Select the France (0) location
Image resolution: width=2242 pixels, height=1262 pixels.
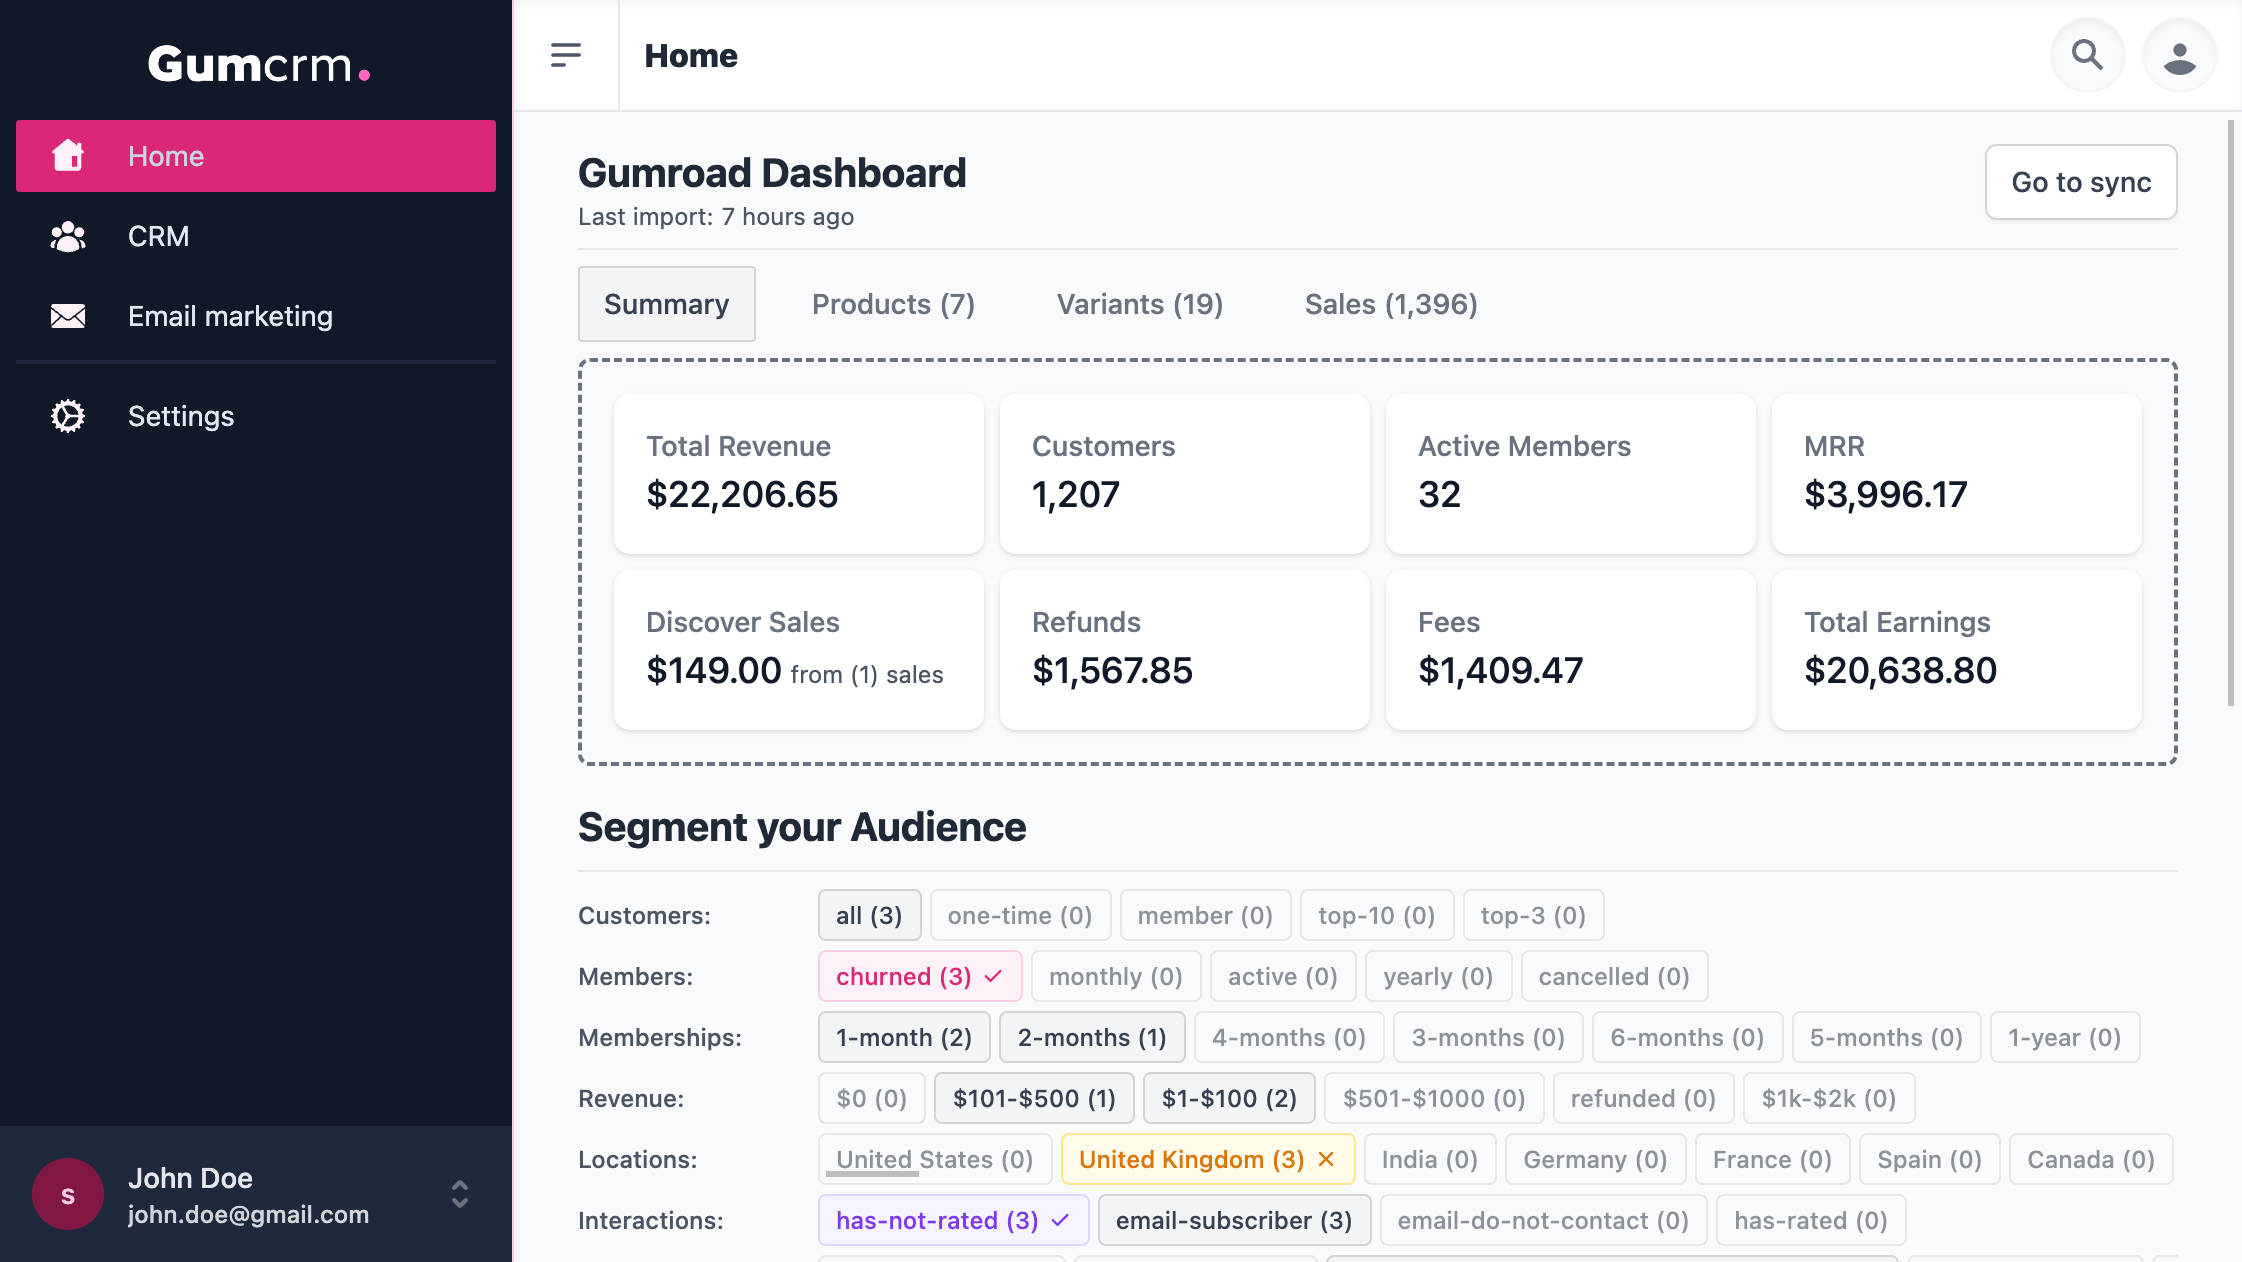click(x=1772, y=1159)
